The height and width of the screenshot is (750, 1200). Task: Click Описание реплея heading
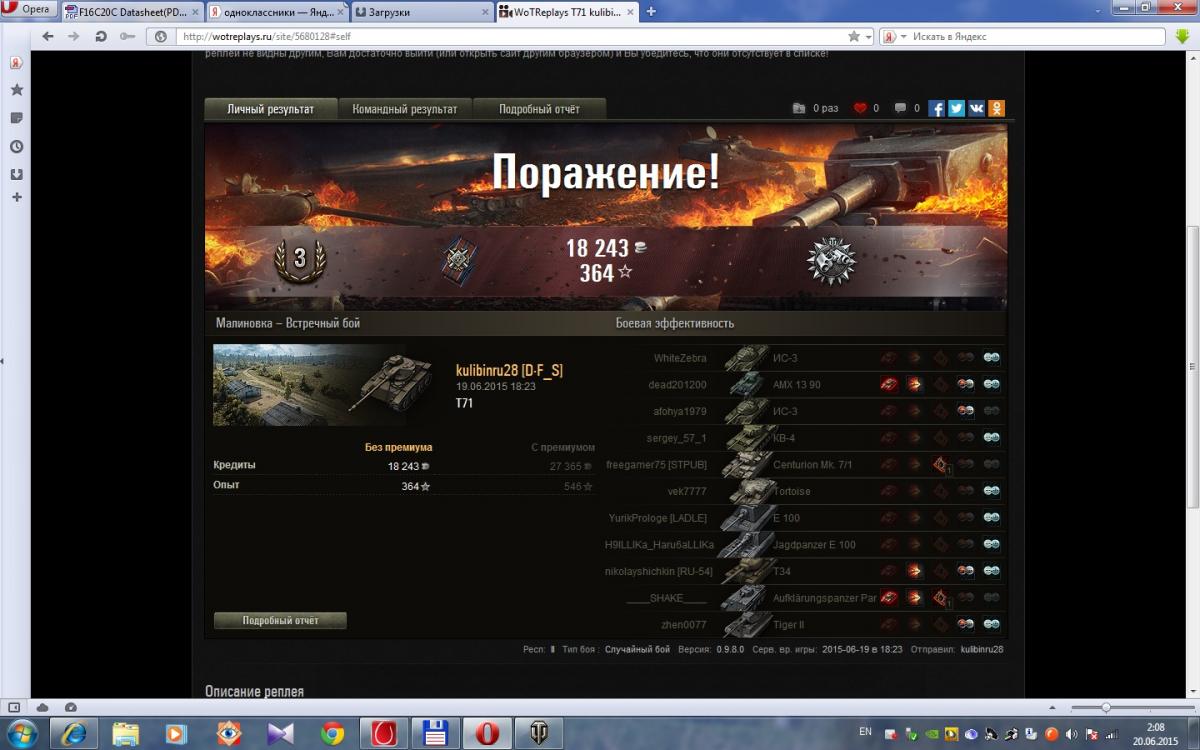tap(254, 691)
